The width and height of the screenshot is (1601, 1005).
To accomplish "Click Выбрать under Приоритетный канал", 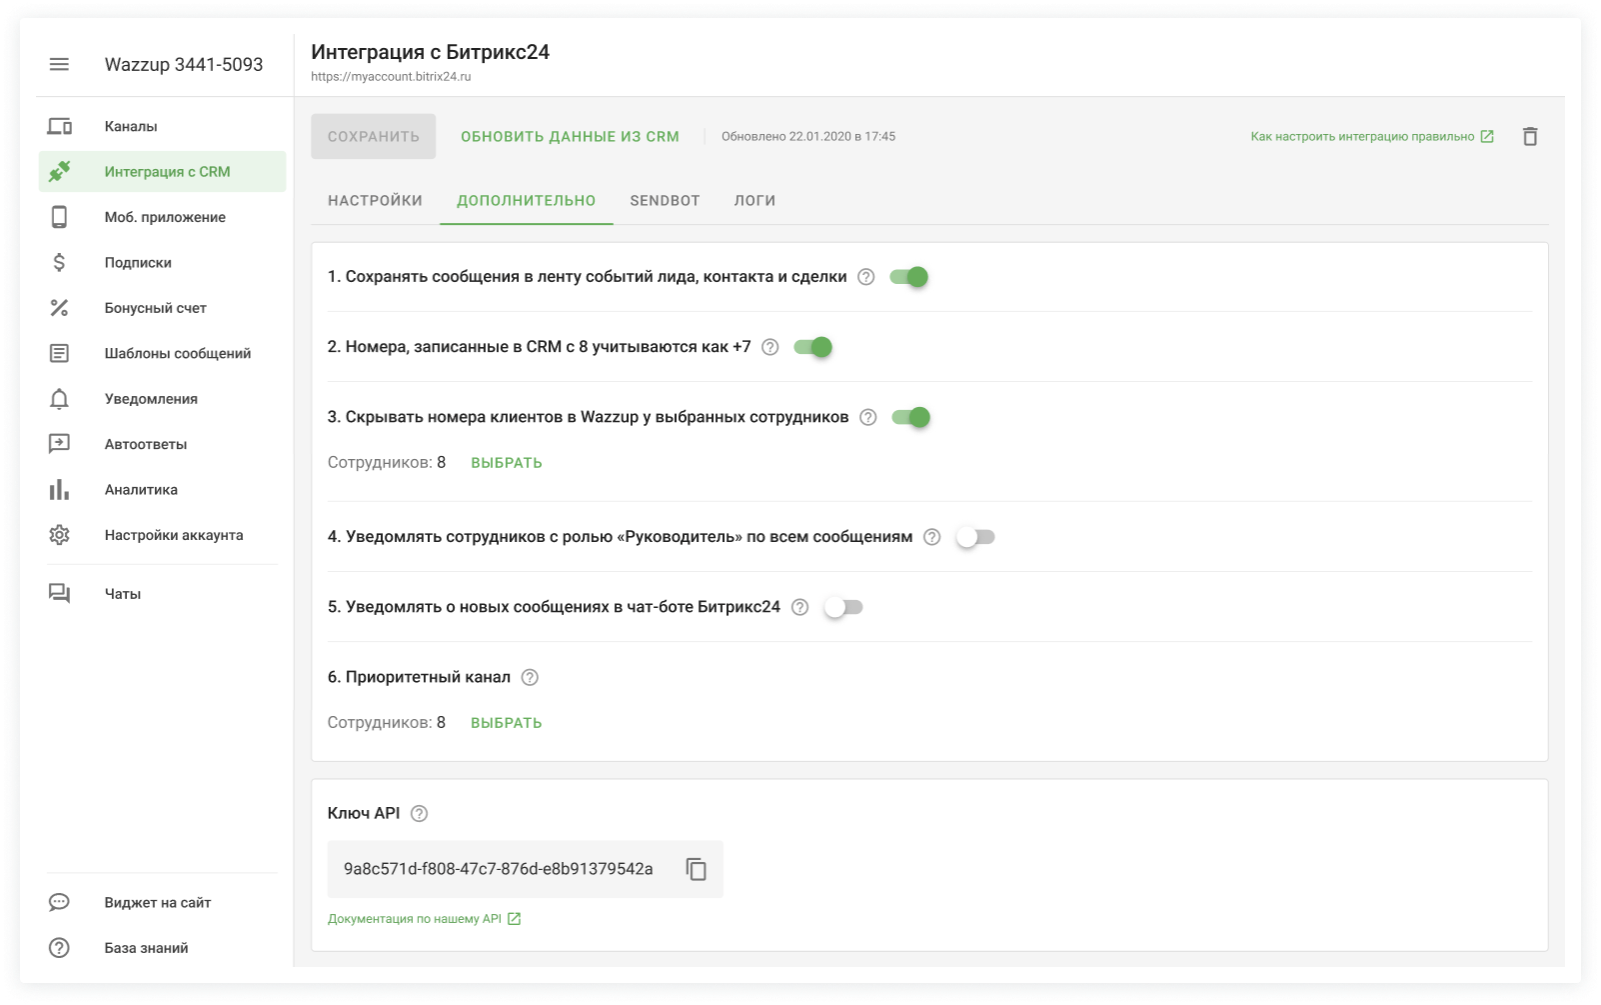I will pyautogui.click(x=506, y=722).
